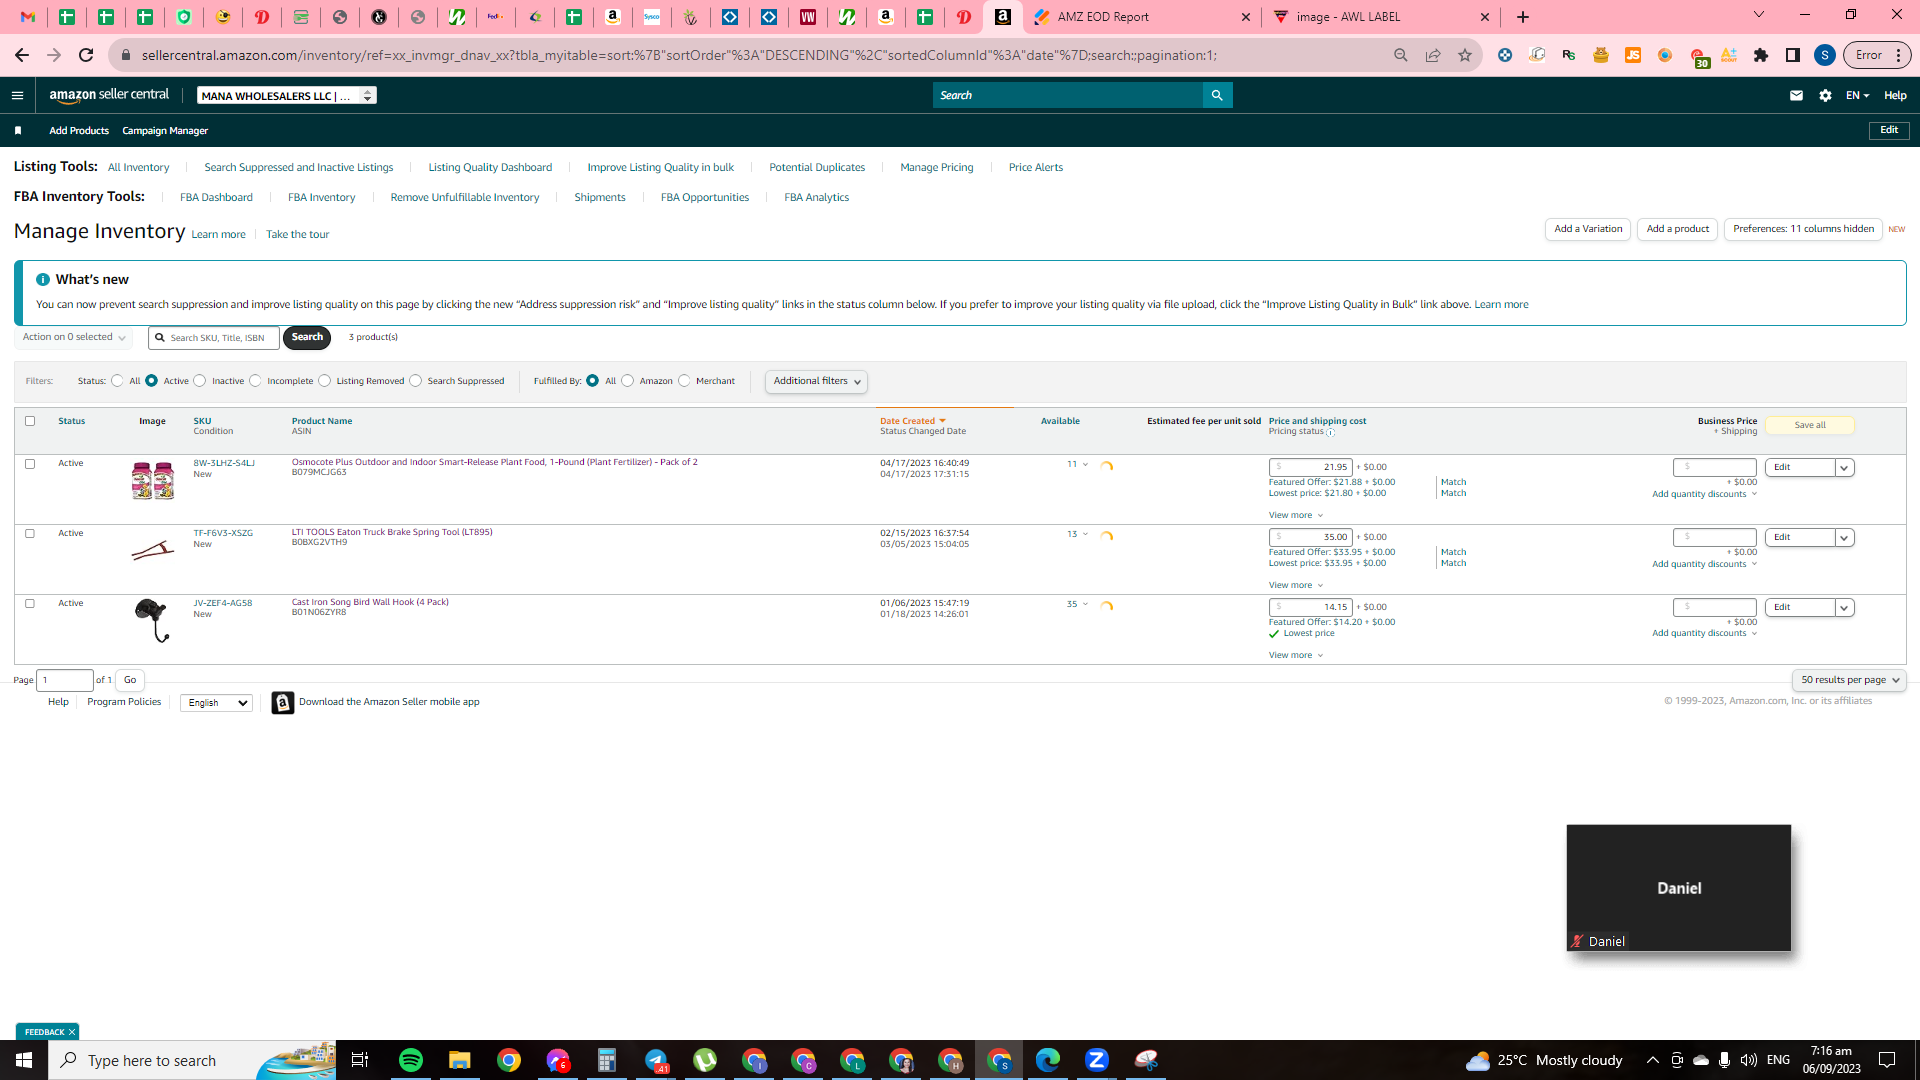Select Fulfilled By Merchant radio

click(x=684, y=381)
